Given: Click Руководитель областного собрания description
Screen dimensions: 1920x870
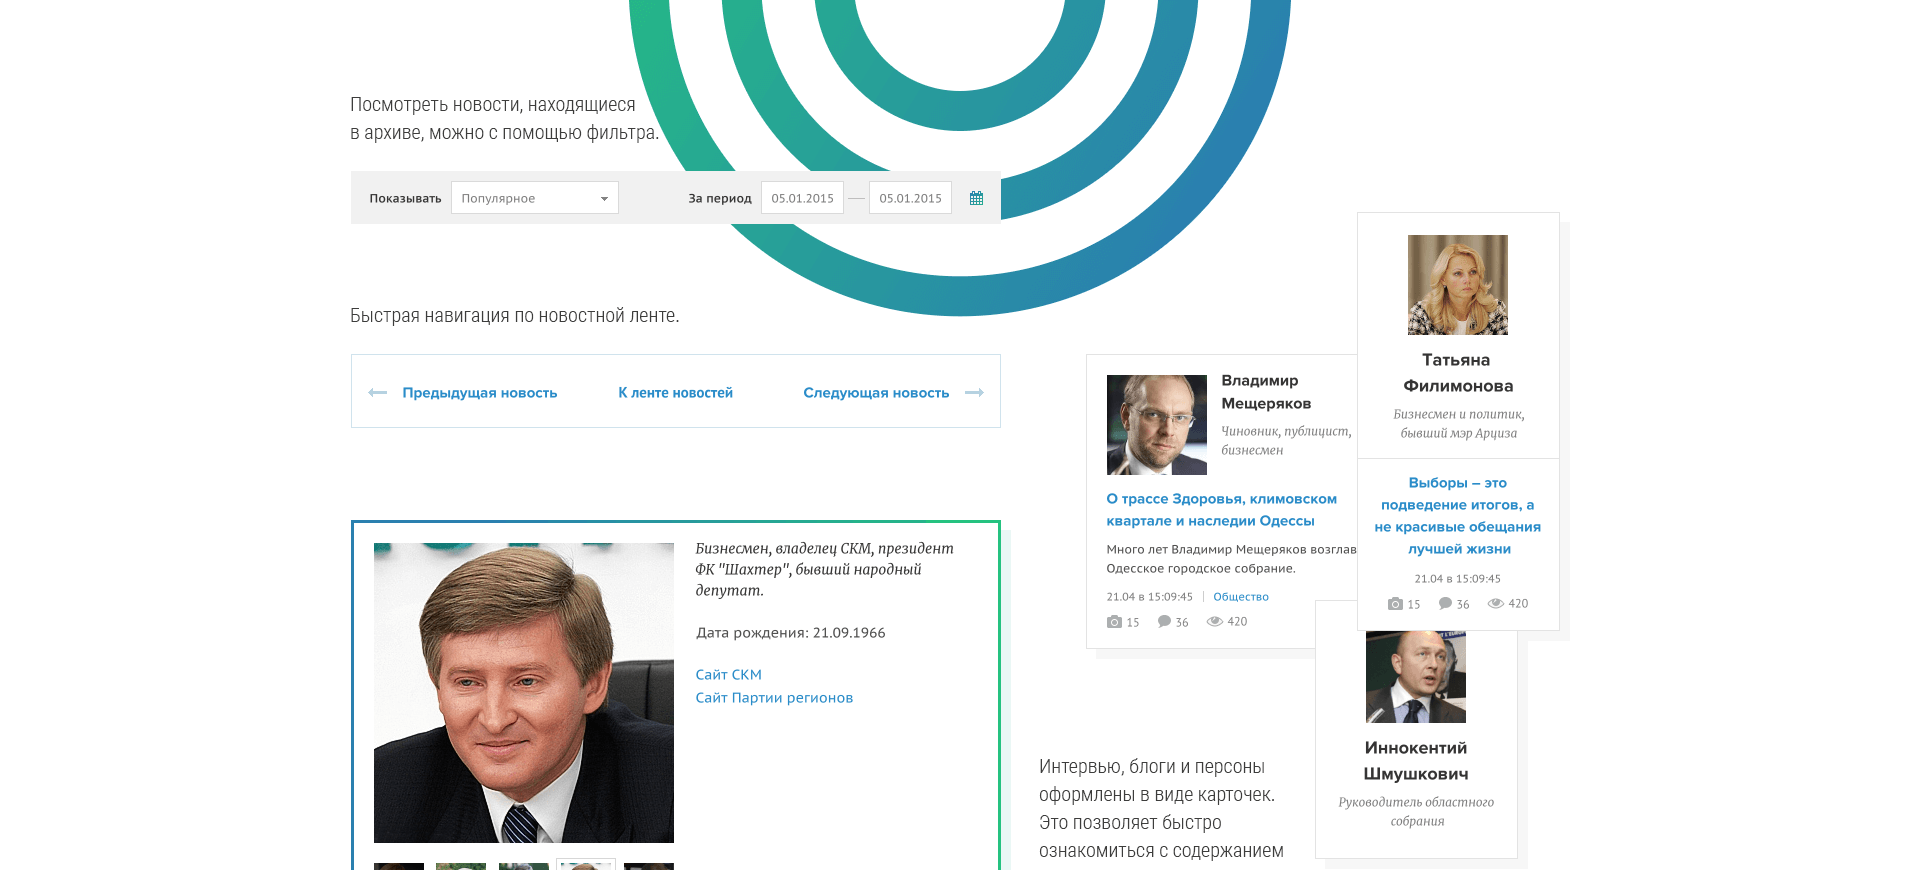Looking at the screenshot, I should (1416, 812).
